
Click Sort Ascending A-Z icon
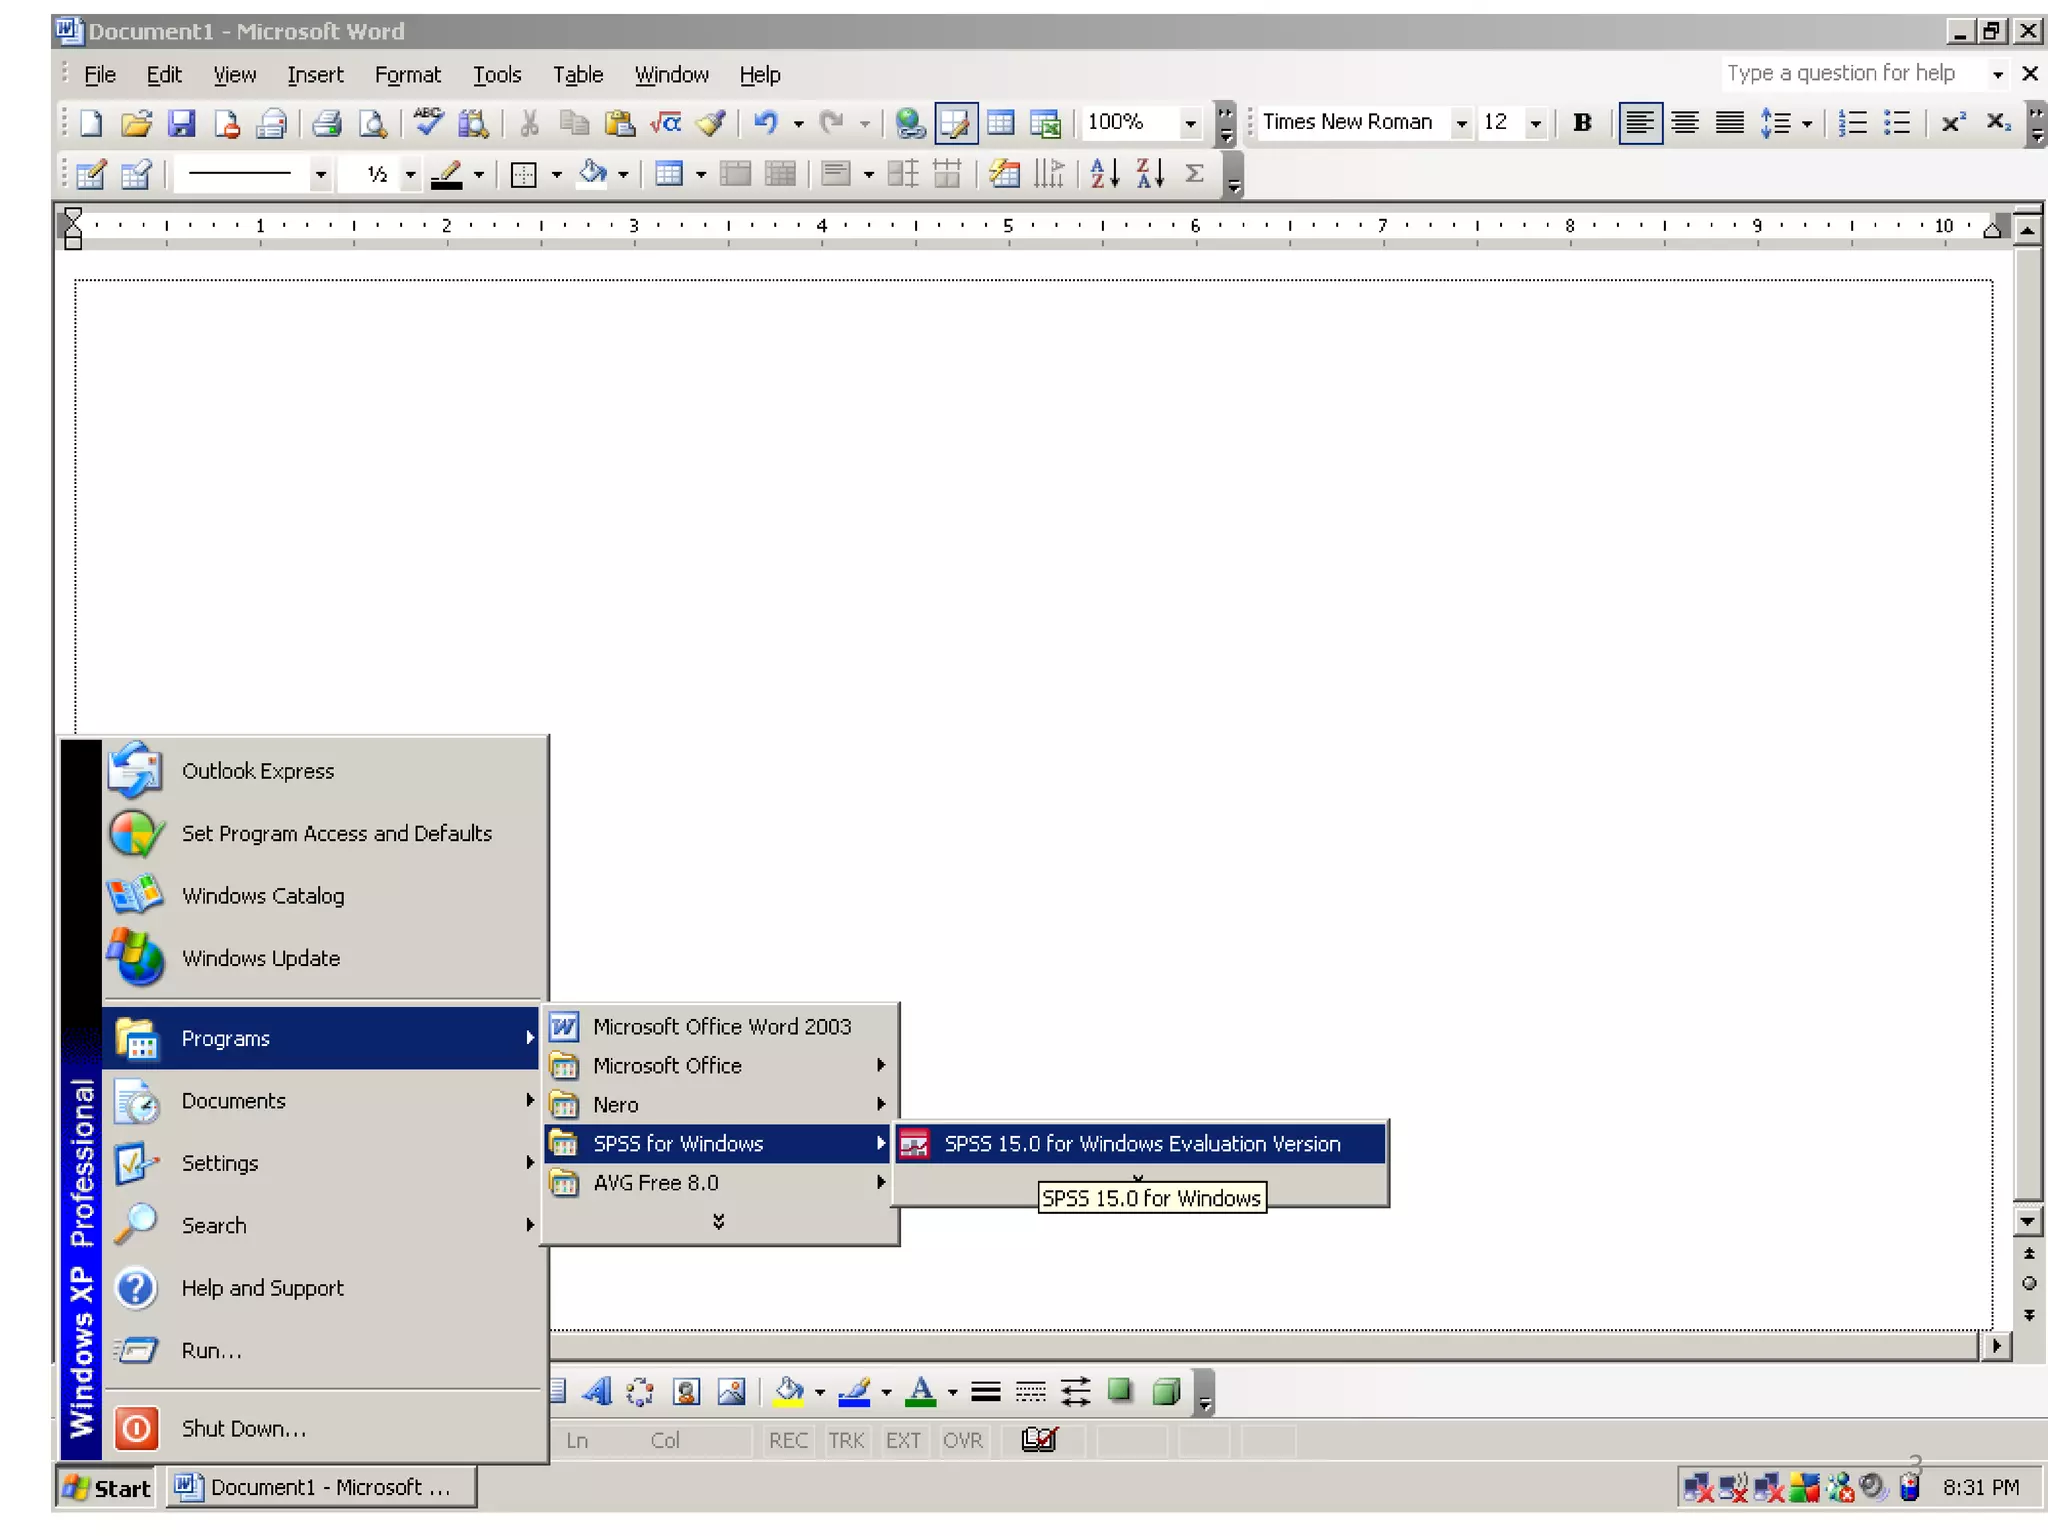point(1104,174)
